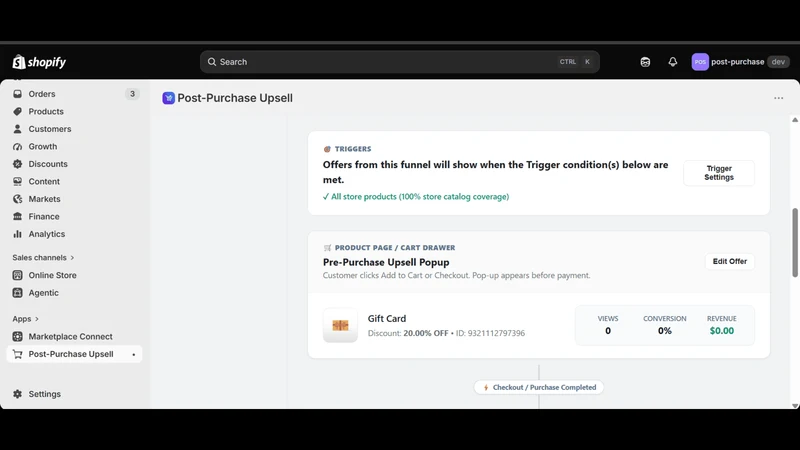Open Analytics in the sidebar
Viewport: 800px width, 450px height.
(x=47, y=234)
